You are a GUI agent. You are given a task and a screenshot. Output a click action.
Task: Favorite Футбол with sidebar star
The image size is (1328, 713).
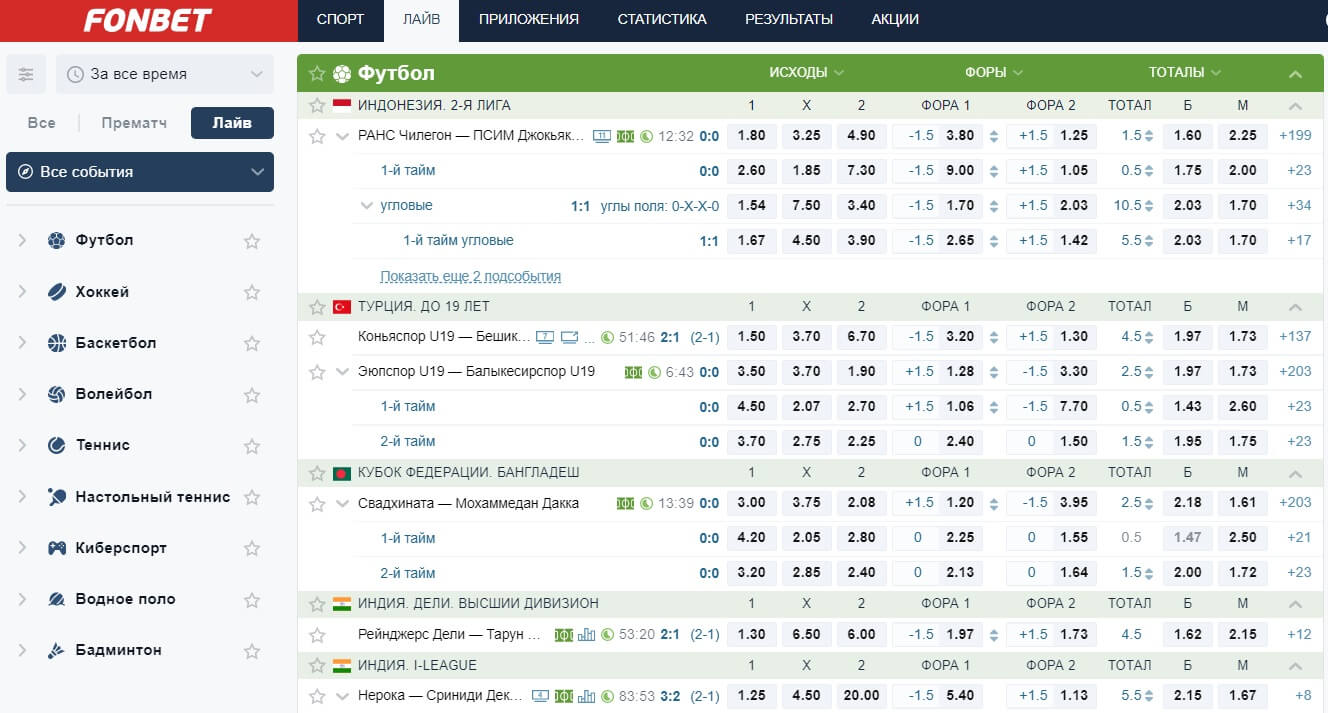point(252,241)
